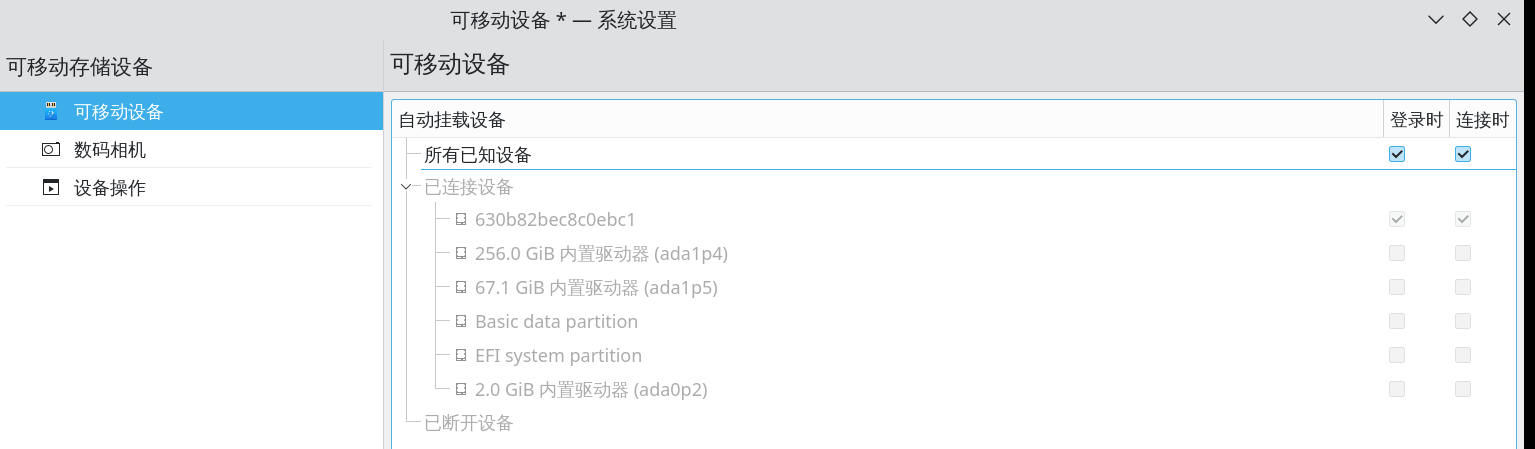
Task: Collapse the 已连接设备 tree branch
Action: click(x=405, y=186)
